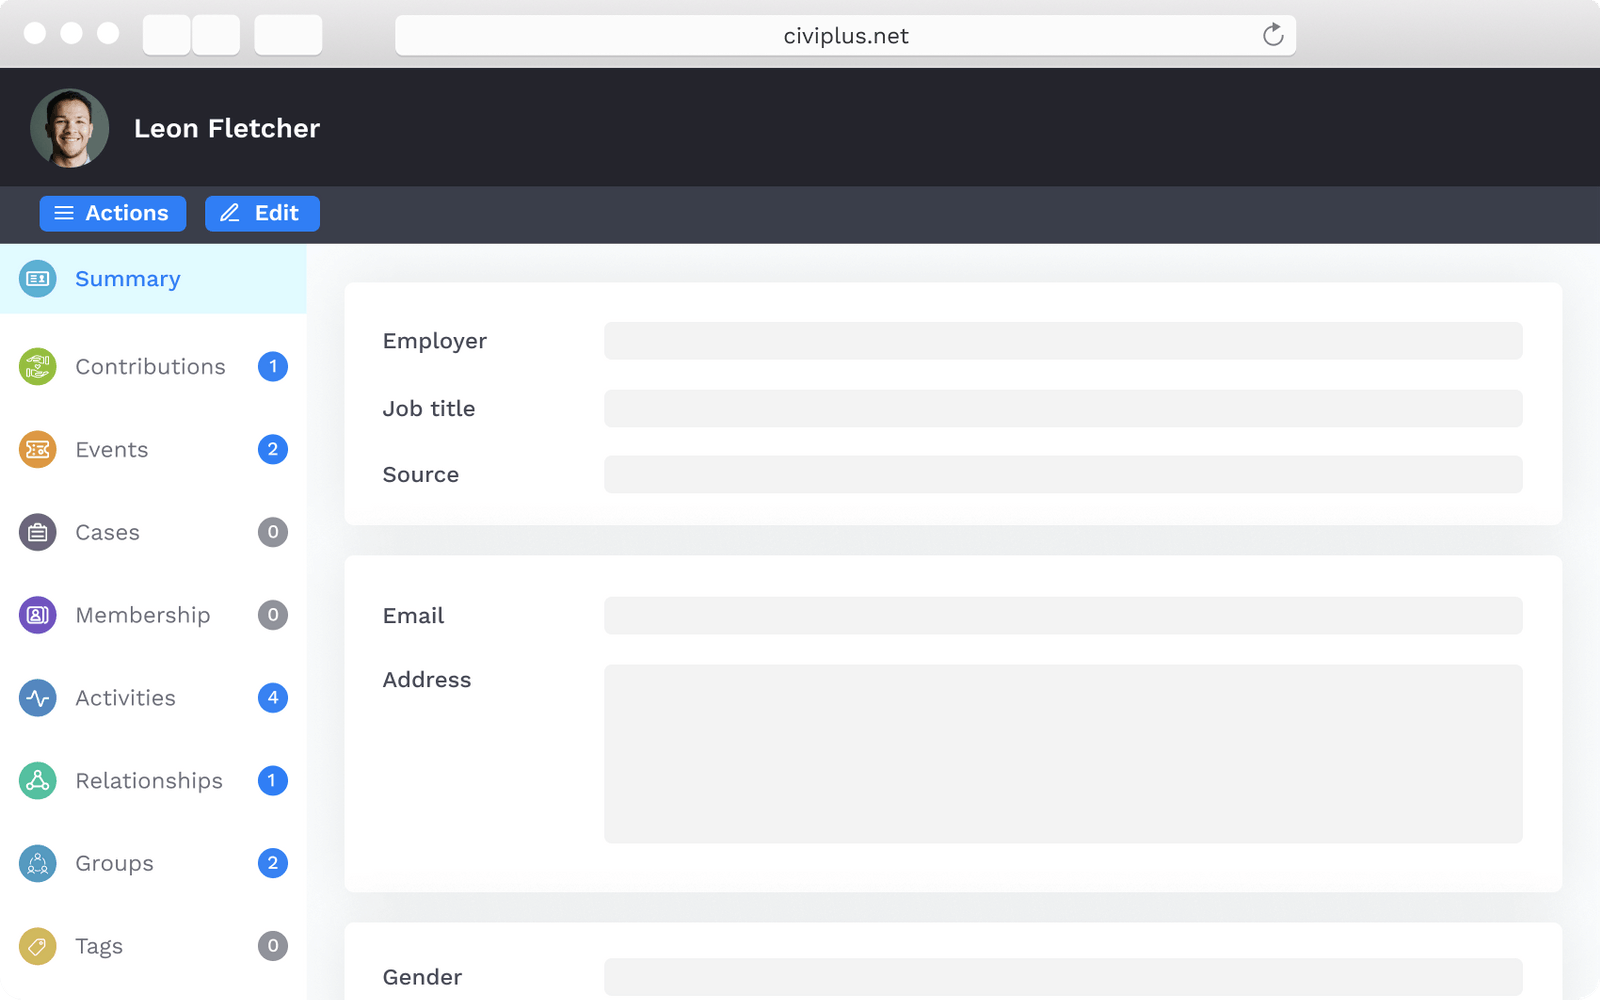
Task: Click the Edit button
Action: [262, 213]
